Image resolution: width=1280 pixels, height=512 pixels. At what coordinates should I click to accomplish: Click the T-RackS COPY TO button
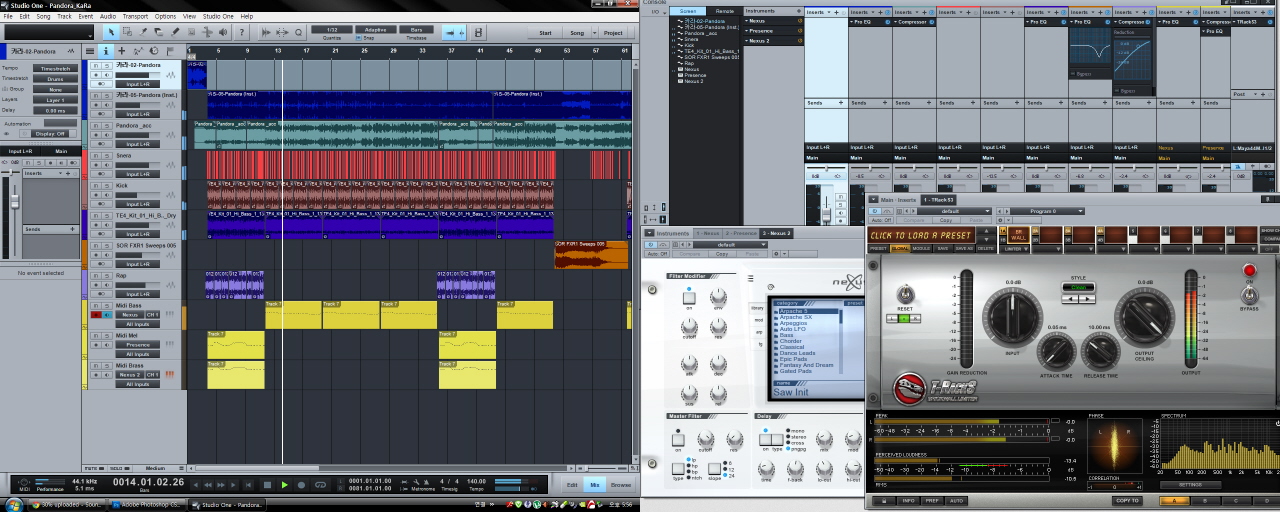(1127, 500)
